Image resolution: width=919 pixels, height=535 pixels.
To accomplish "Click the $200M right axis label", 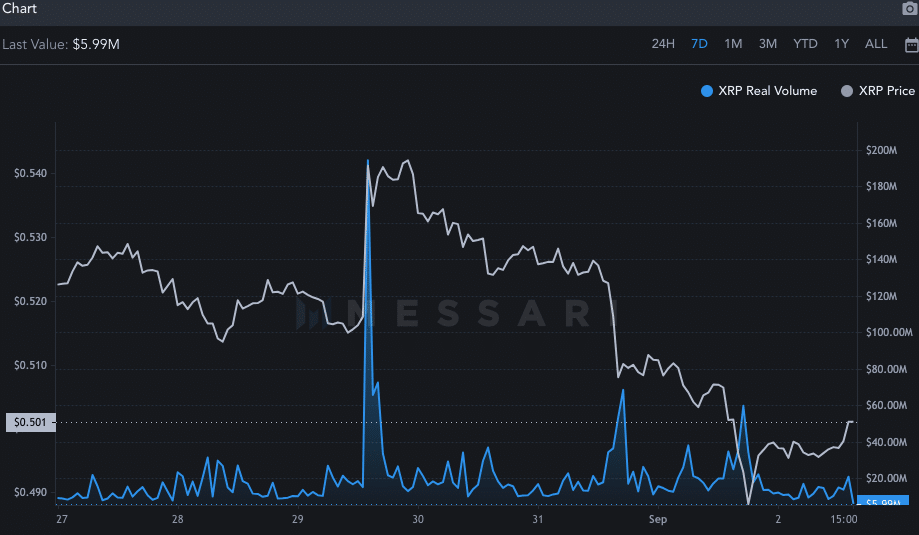I will click(883, 151).
